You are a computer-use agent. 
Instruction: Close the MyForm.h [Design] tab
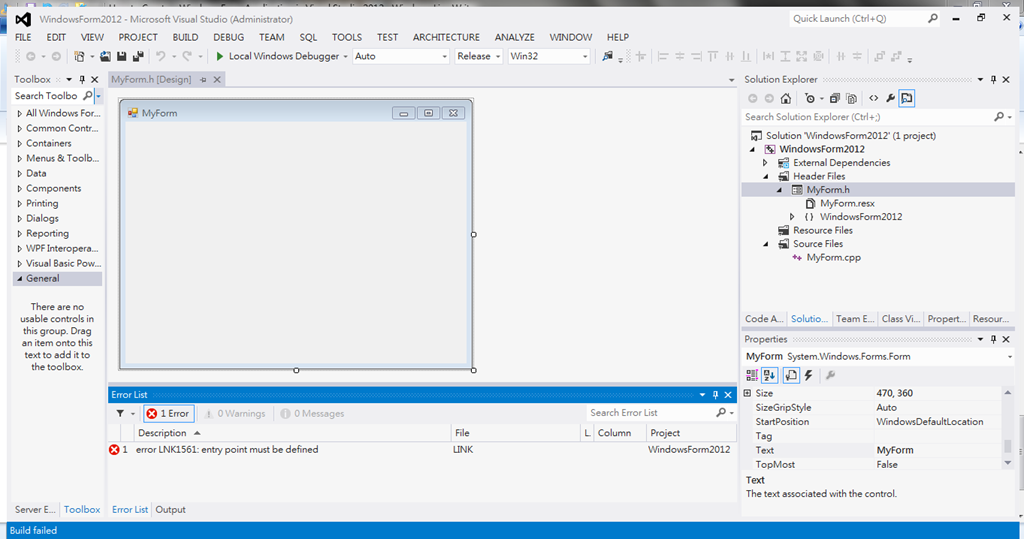coord(217,80)
